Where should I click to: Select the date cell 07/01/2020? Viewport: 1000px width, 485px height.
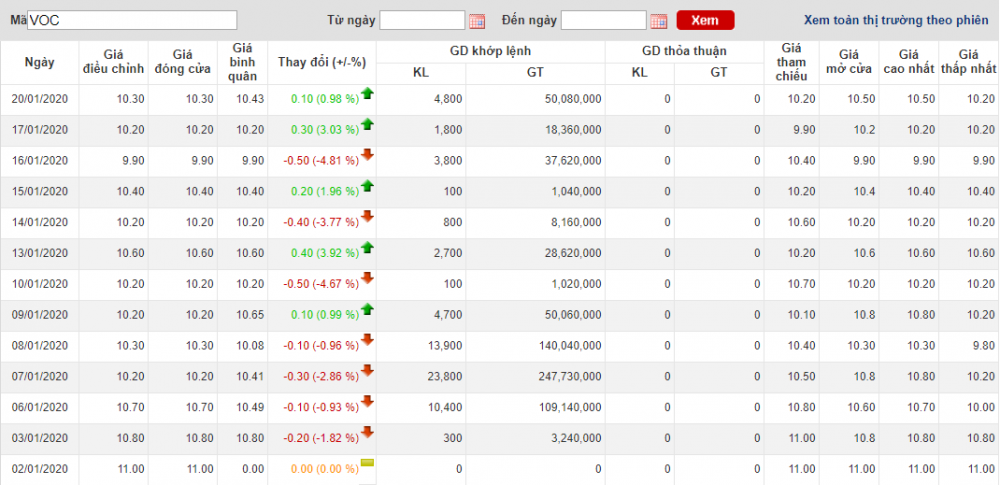point(40,377)
